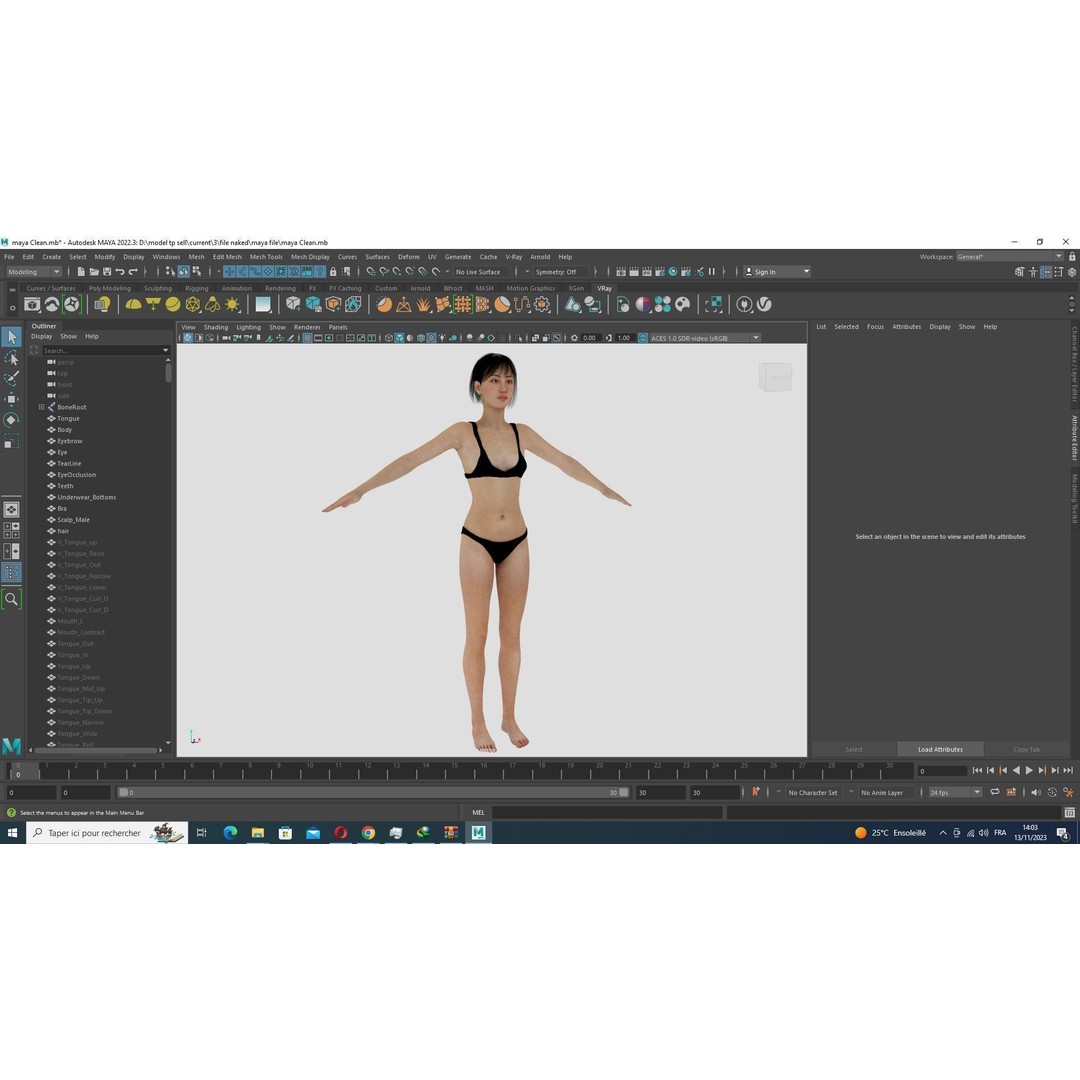
Task: Open the viewport Shading menu
Action: (x=216, y=327)
